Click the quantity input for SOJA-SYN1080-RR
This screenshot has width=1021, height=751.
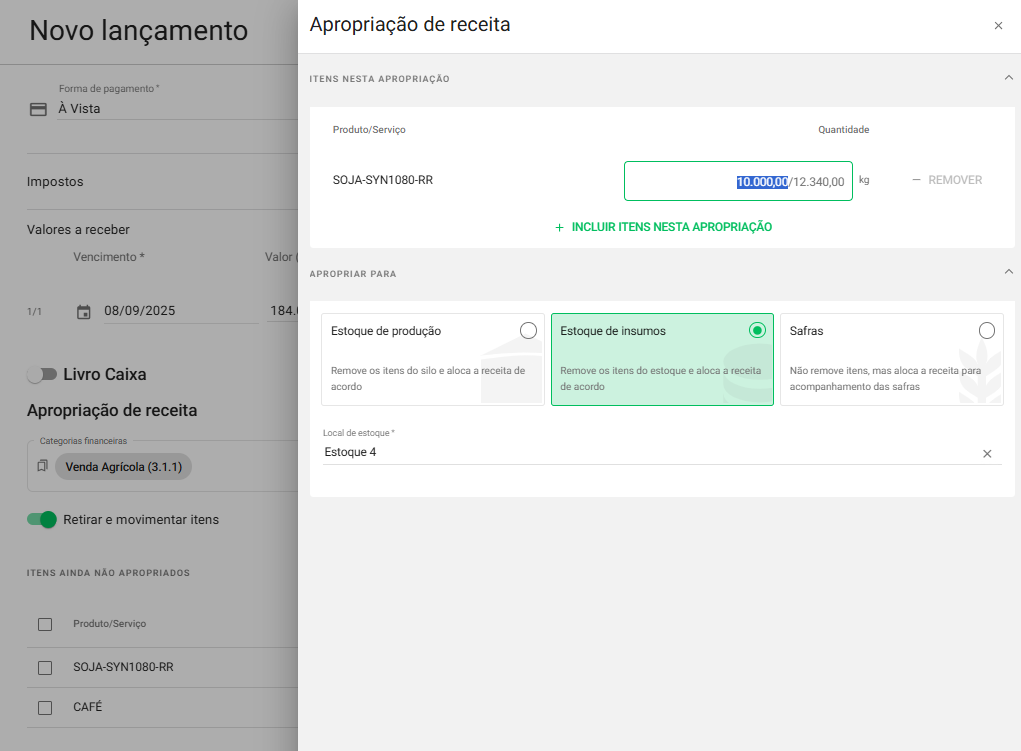pyautogui.click(x=737, y=182)
